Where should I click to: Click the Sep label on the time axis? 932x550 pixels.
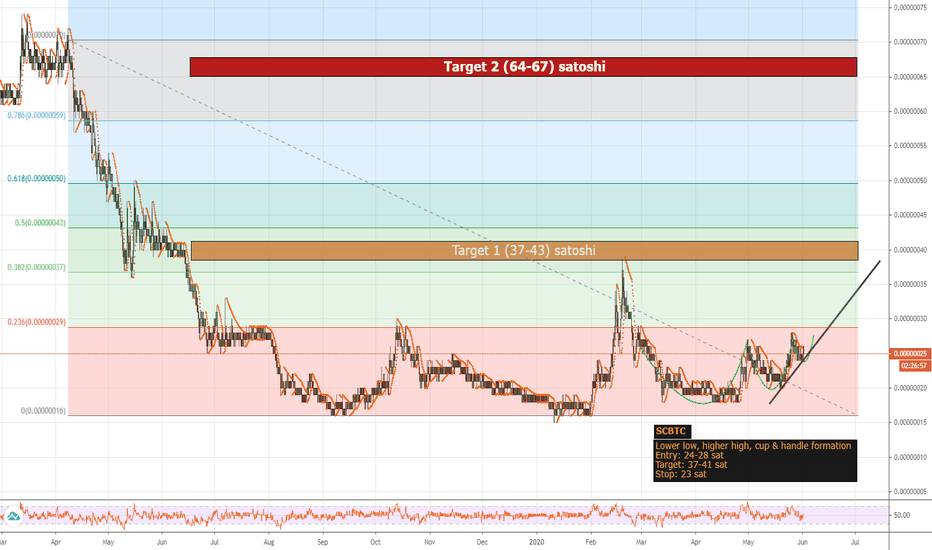click(x=323, y=542)
